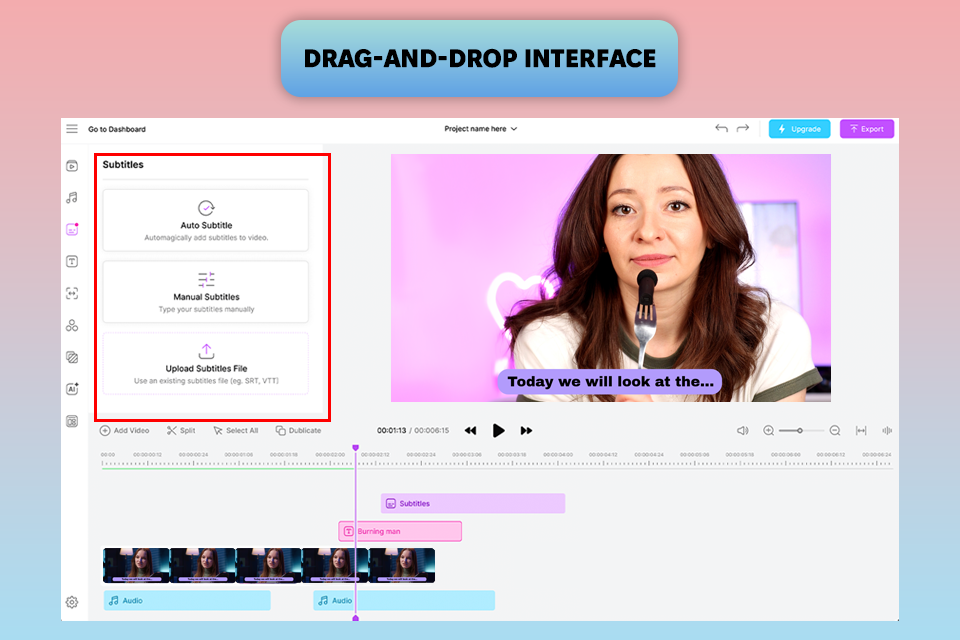Zoom out of the timeline

pos(834,431)
